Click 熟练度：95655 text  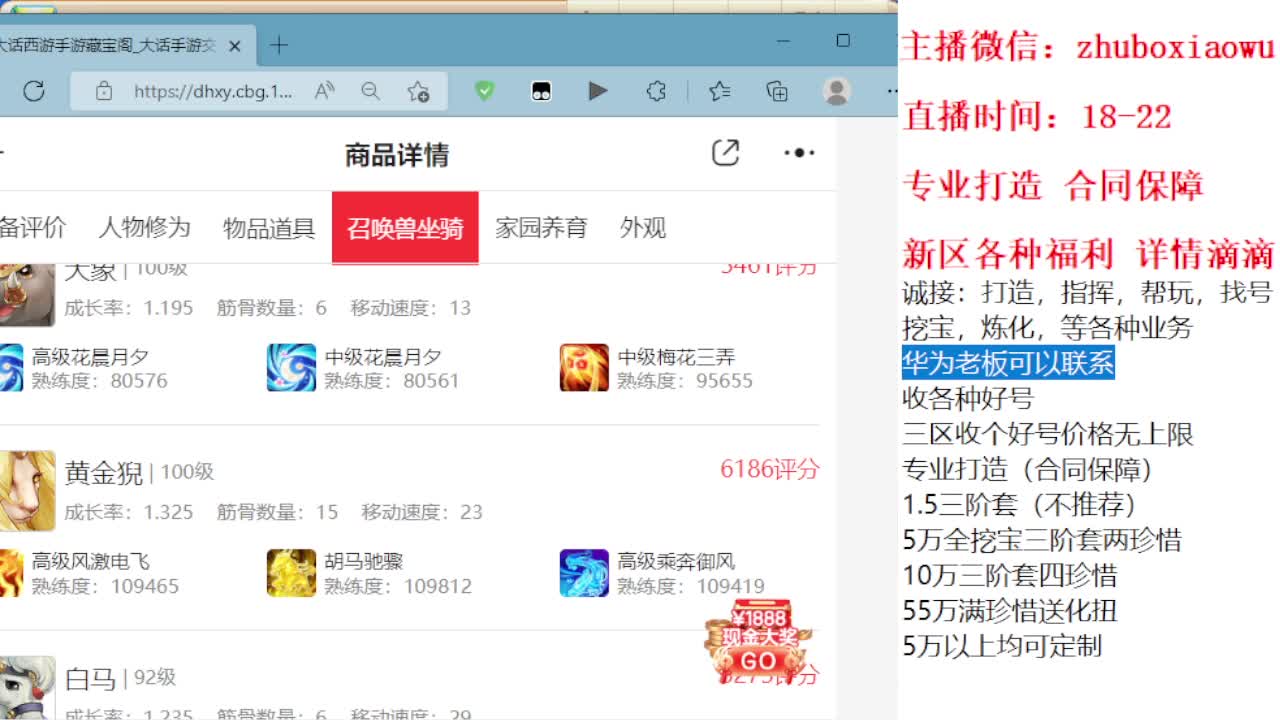[685, 381]
